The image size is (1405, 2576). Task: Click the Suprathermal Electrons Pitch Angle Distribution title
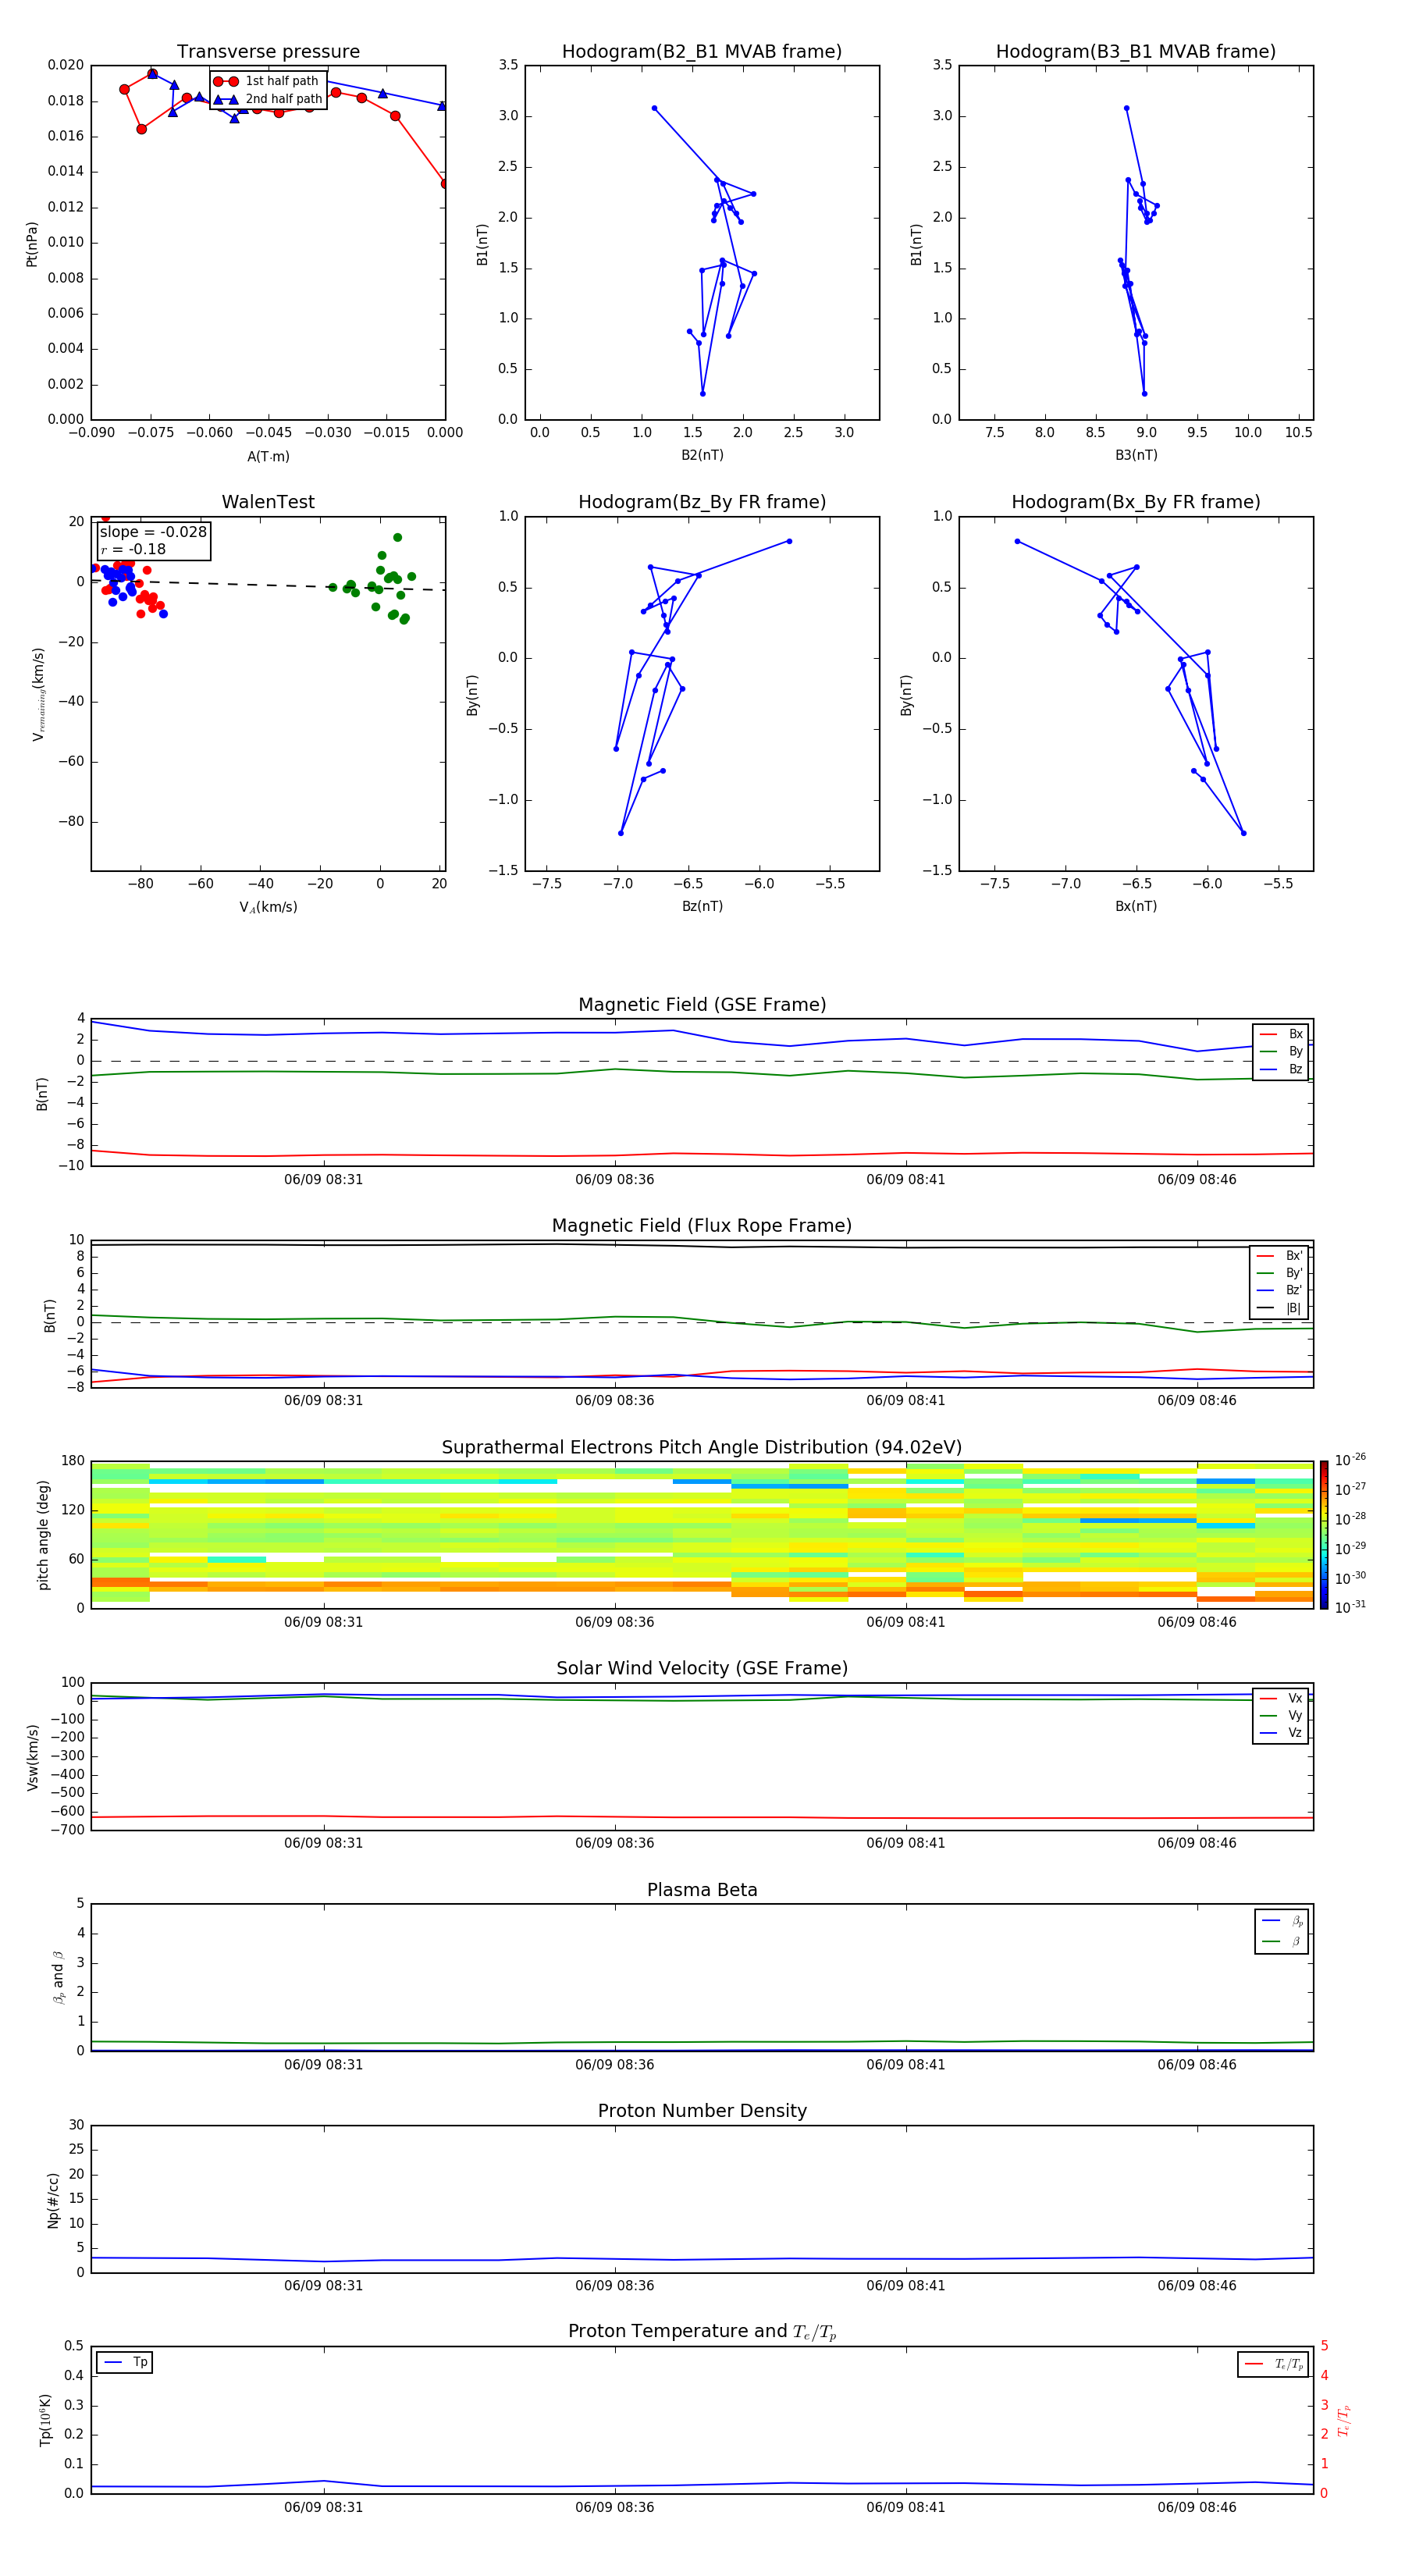click(x=702, y=1447)
